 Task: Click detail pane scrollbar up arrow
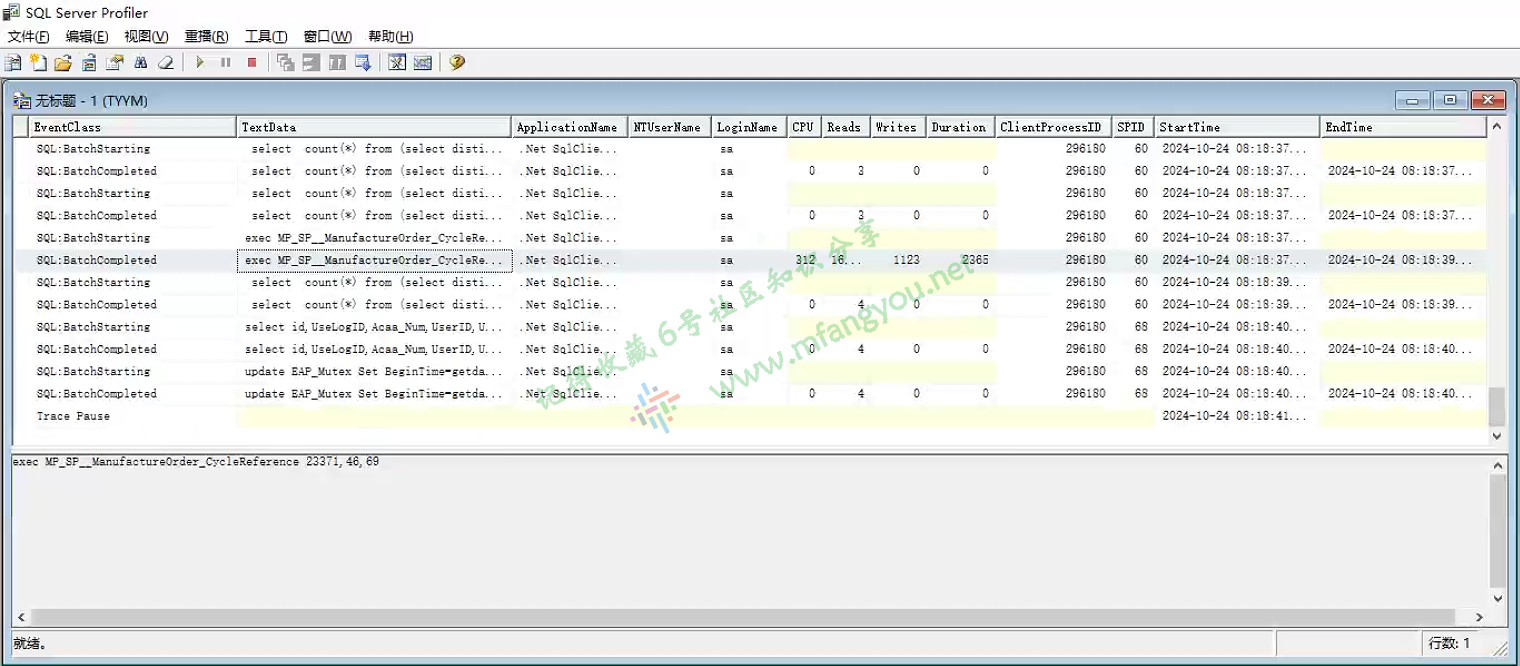(x=1497, y=466)
